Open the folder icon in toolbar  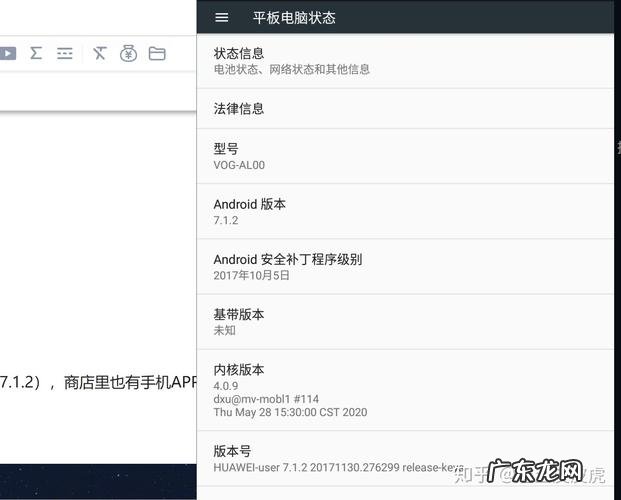(x=157, y=54)
